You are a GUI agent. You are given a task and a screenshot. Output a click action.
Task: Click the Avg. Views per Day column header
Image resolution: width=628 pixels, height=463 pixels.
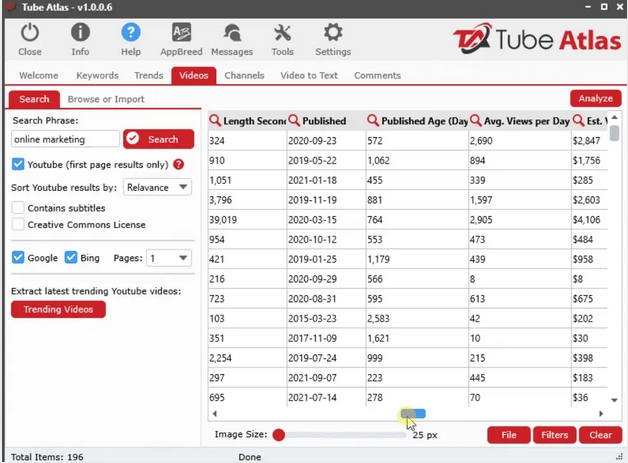[520, 121]
